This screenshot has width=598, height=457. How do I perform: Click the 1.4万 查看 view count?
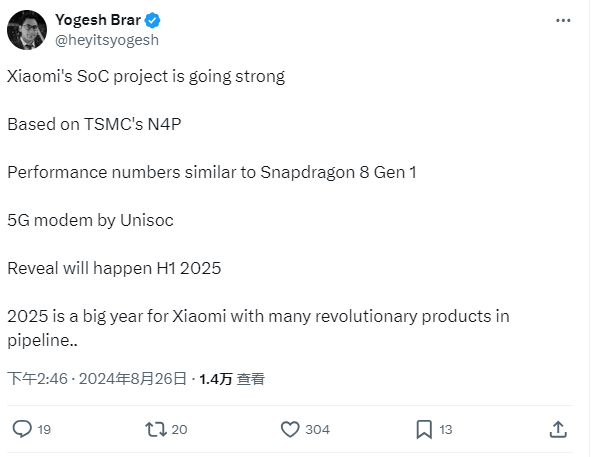point(232,379)
